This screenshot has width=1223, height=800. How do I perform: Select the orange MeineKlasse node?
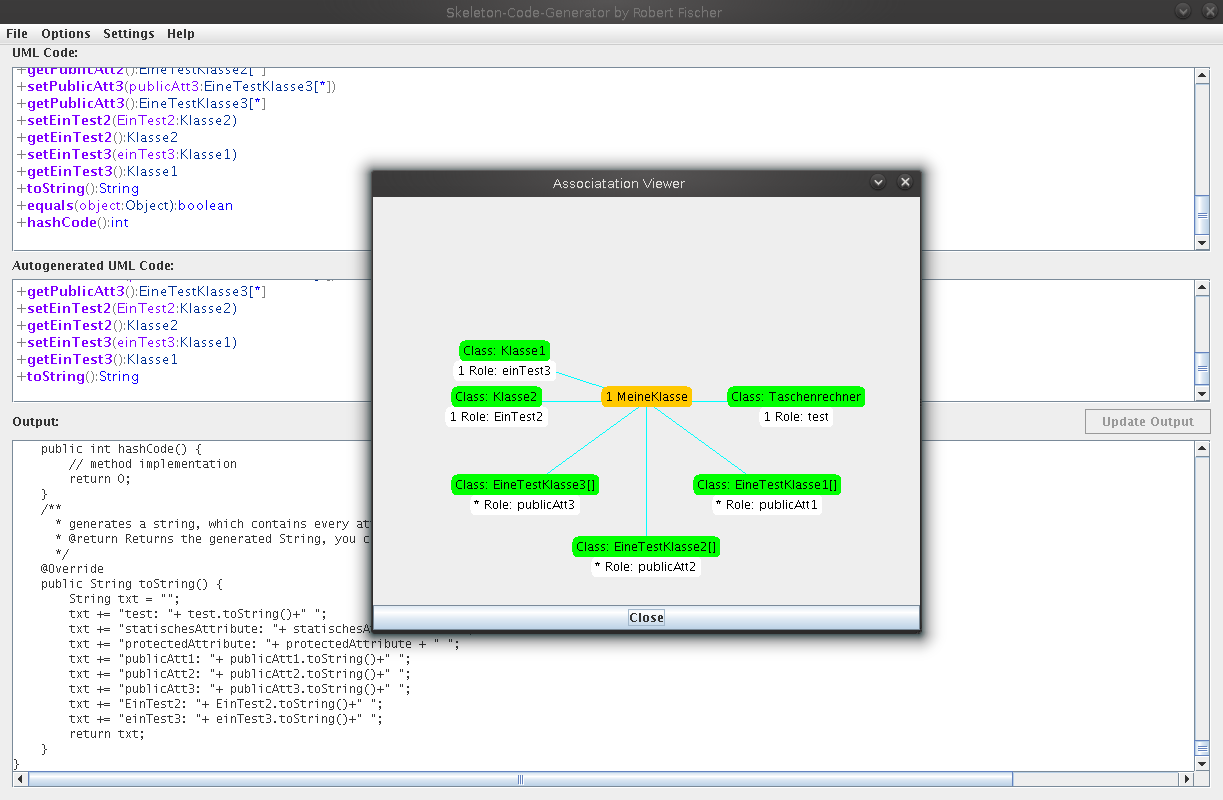tap(646, 397)
